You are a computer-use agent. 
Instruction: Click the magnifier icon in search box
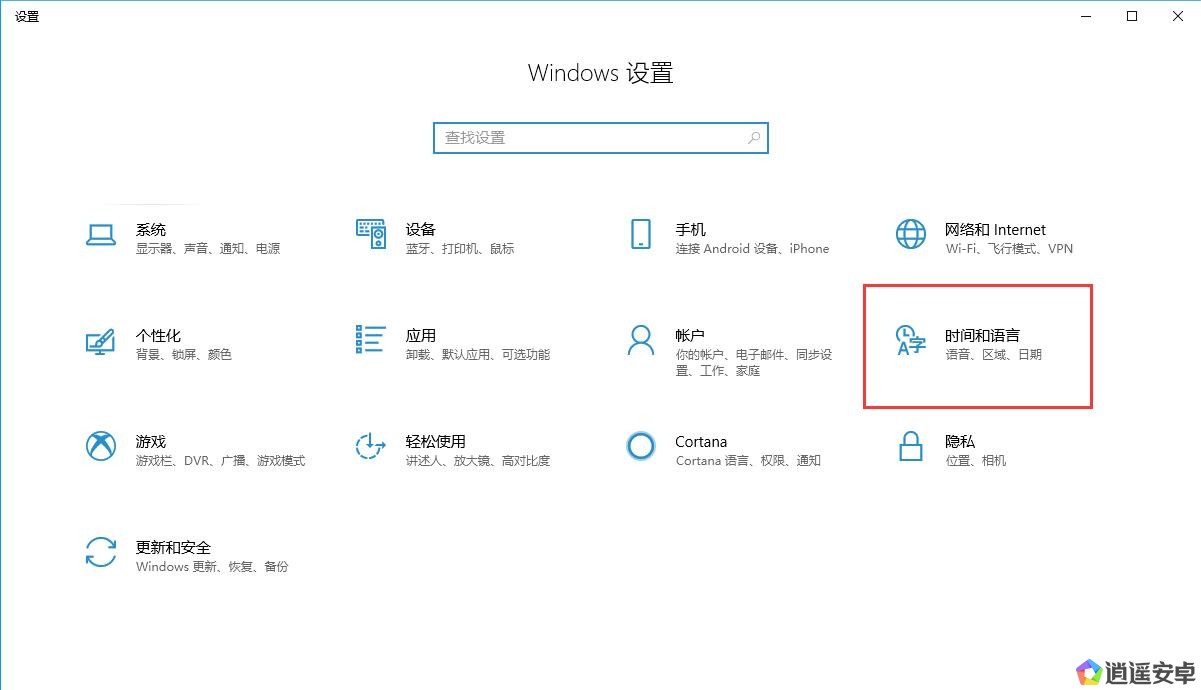(754, 138)
